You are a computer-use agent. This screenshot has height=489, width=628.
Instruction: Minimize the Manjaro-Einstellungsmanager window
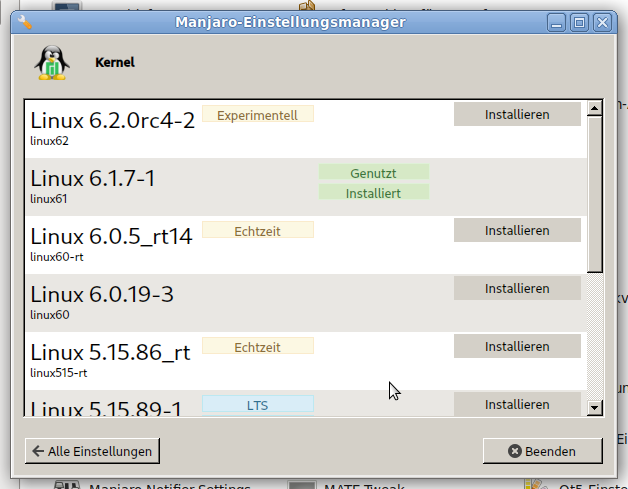pyautogui.click(x=556, y=22)
